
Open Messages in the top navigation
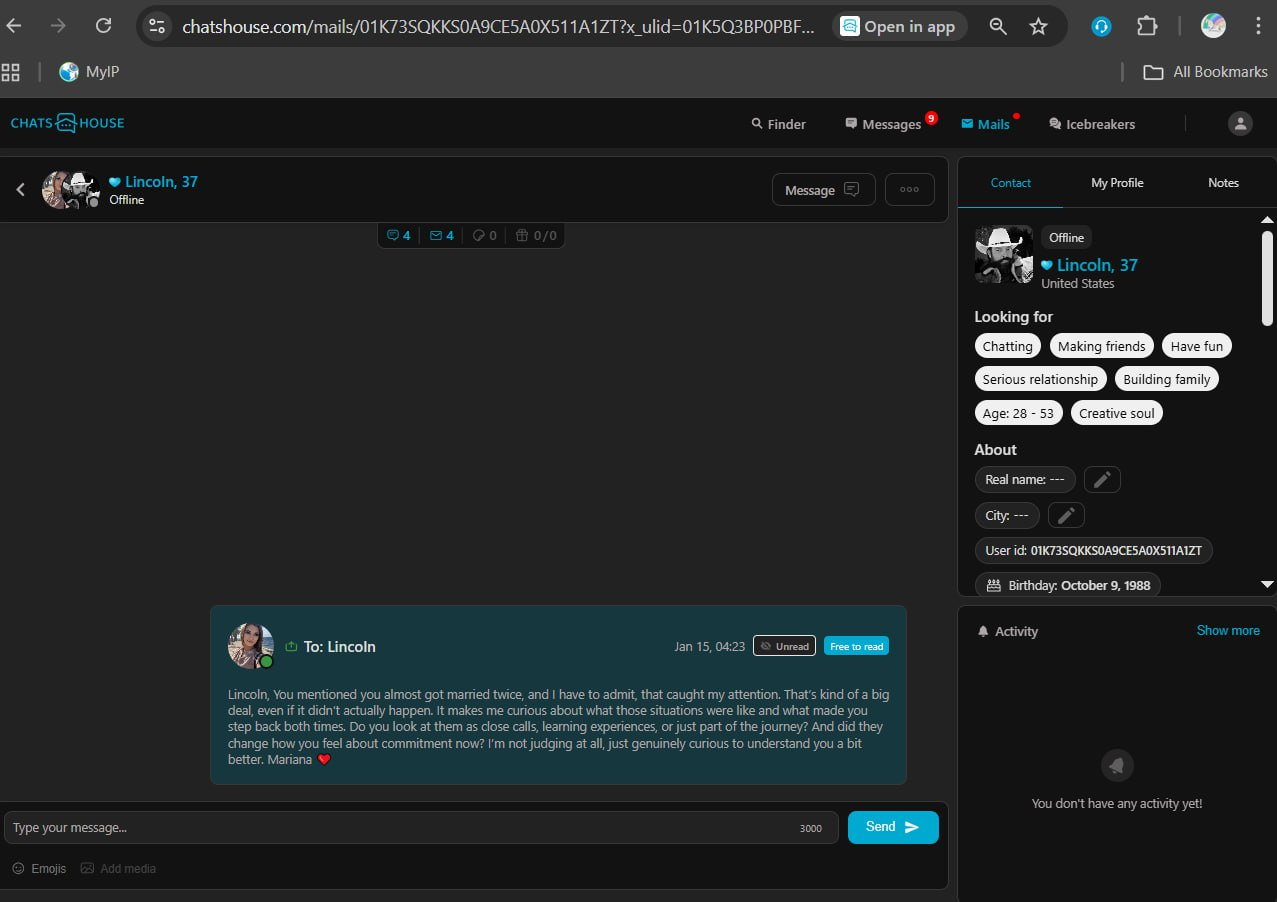tap(884, 124)
